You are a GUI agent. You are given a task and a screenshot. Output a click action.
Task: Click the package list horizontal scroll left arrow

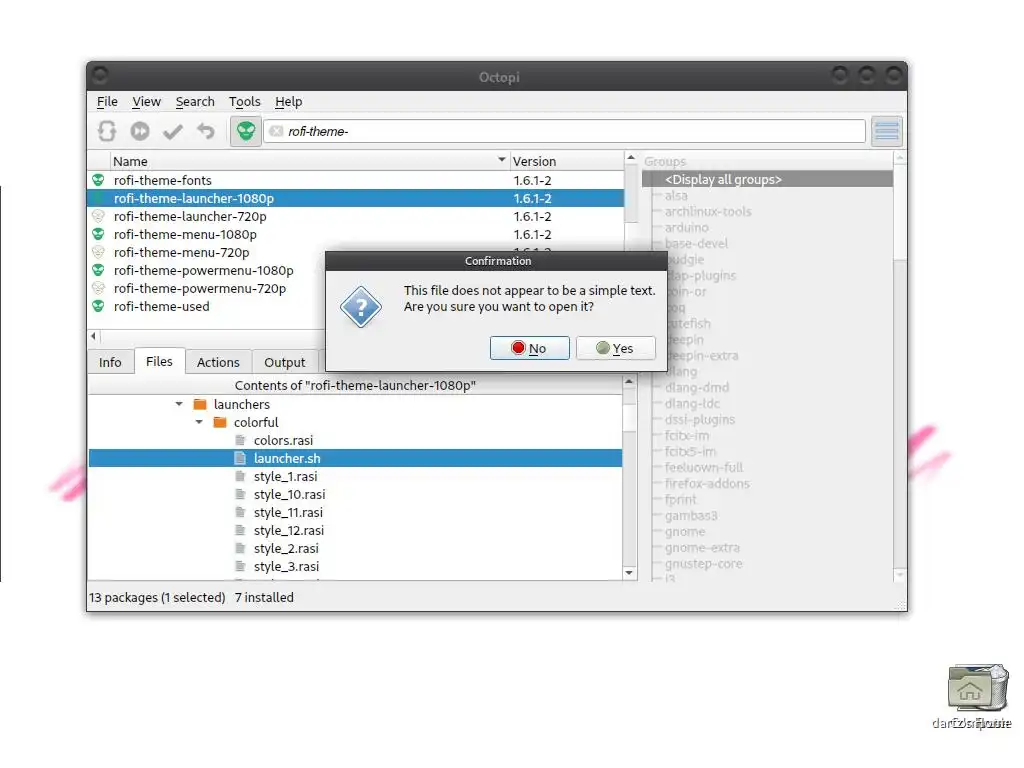point(93,336)
